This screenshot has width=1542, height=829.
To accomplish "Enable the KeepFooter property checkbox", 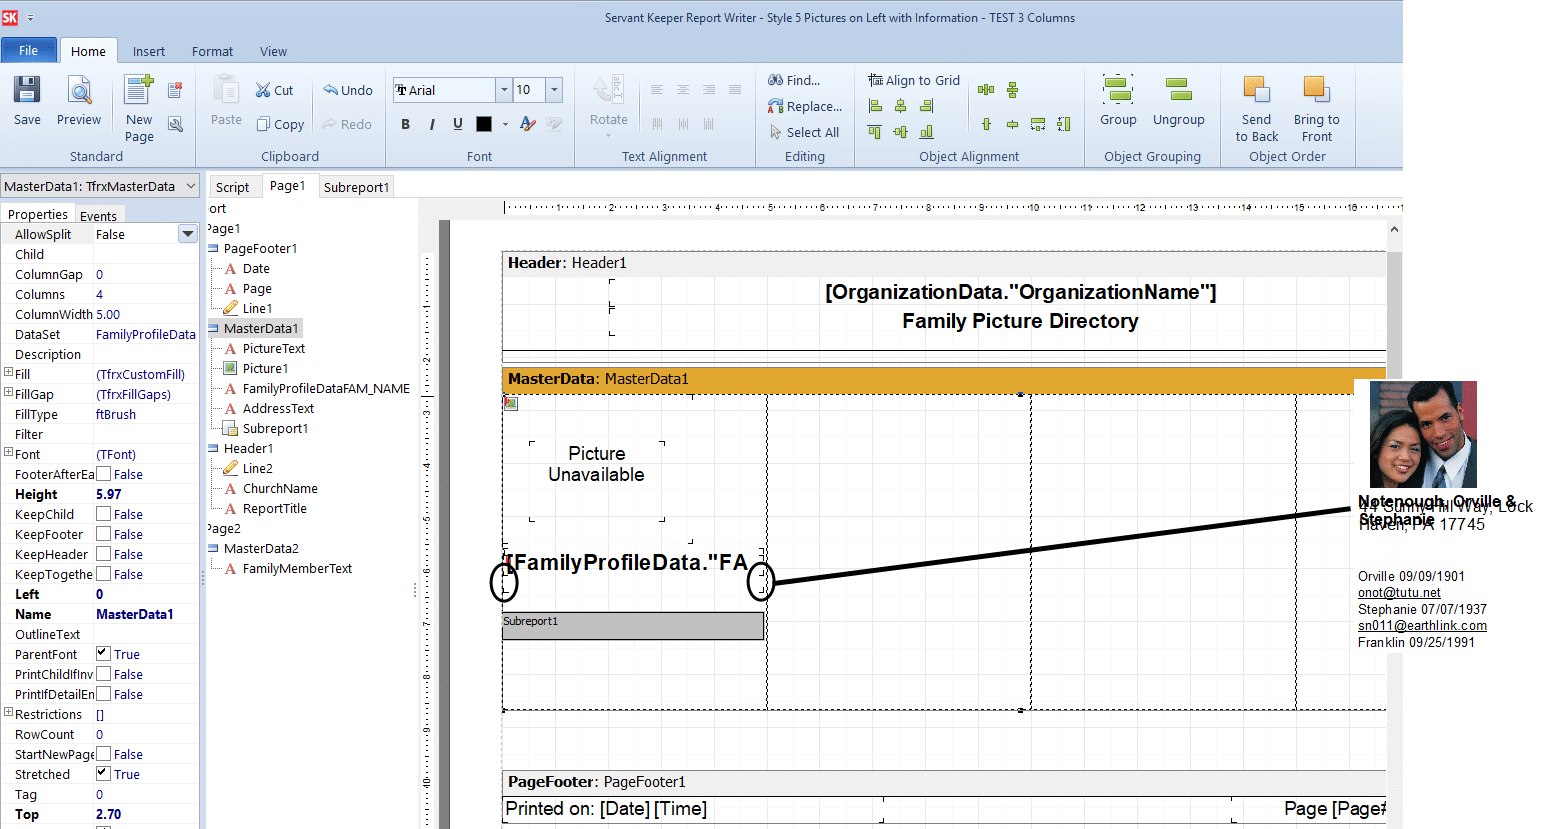I will pyautogui.click(x=103, y=534).
